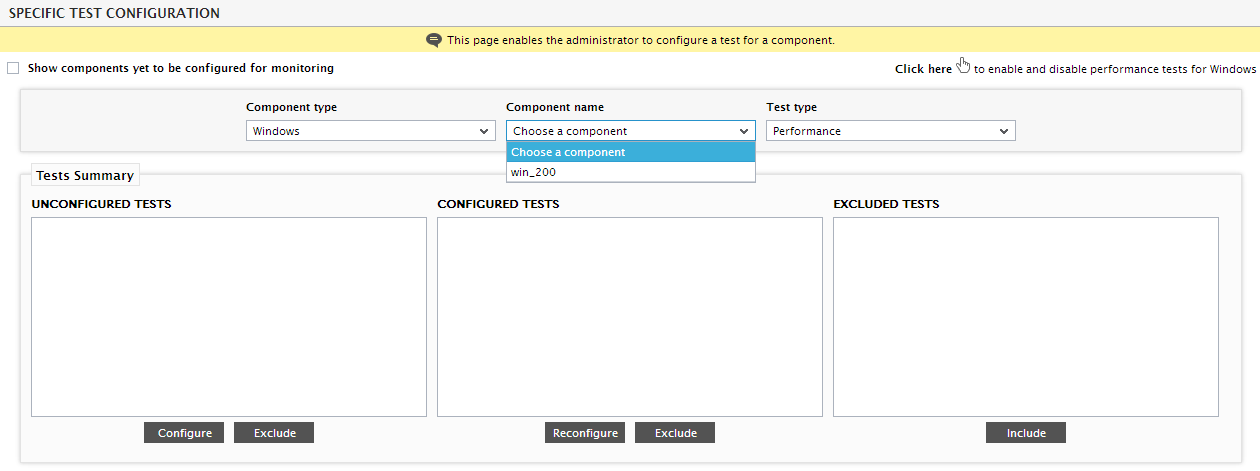Click the Configure button

pos(185,433)
